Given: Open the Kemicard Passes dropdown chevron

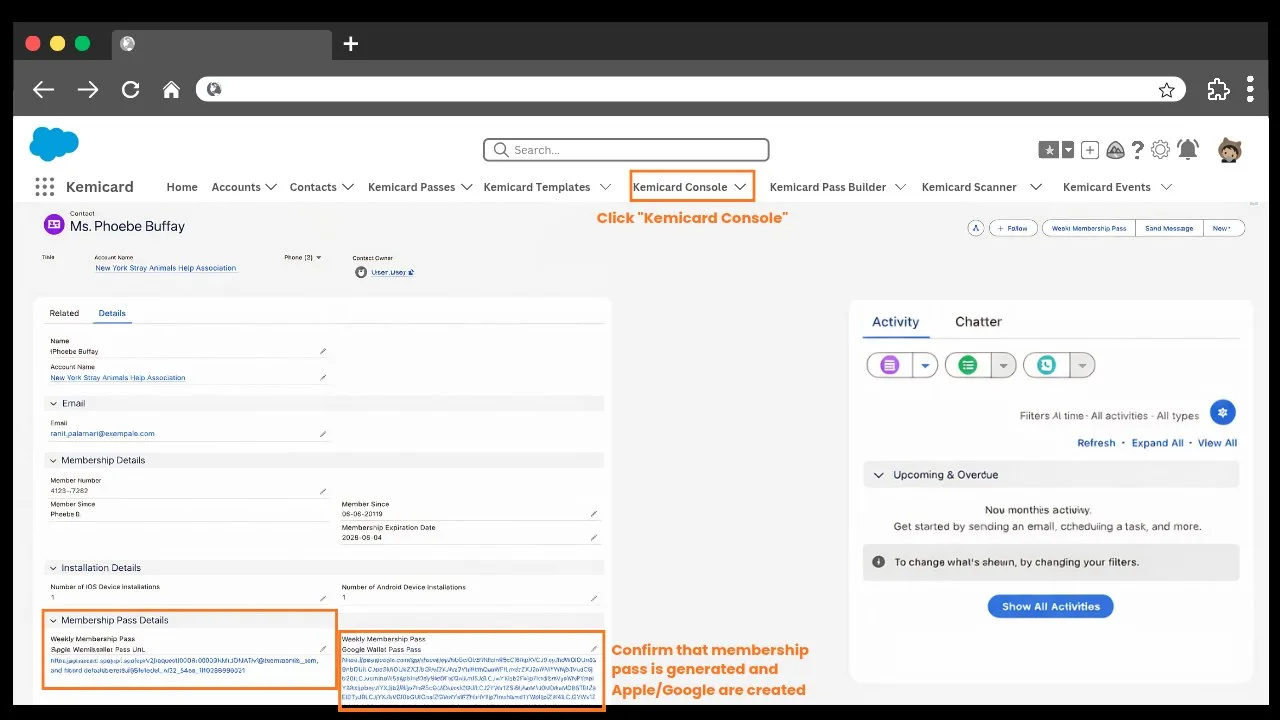Looking at the screenshot, I should point(467,187).
